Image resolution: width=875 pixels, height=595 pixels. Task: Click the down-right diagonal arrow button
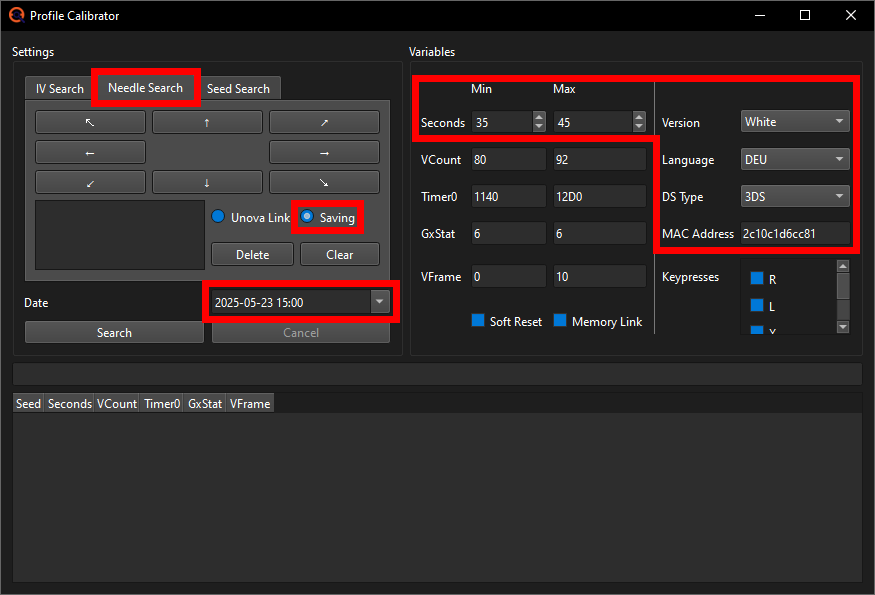(x=323, y=182)
